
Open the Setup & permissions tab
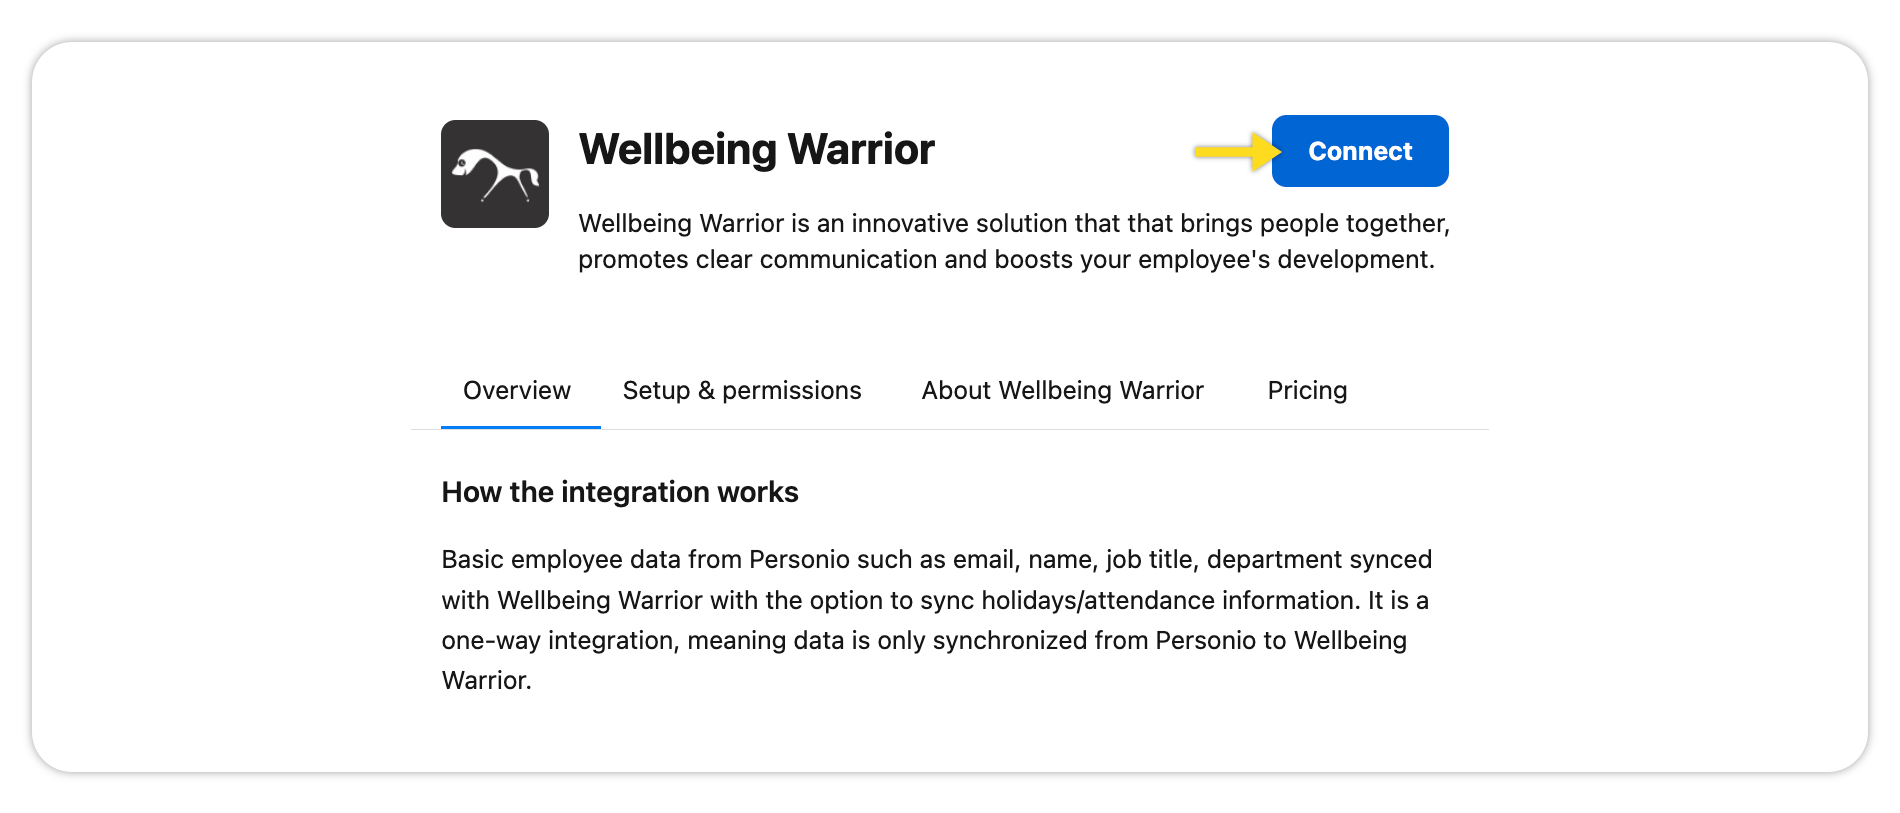(x=742, y=390)
